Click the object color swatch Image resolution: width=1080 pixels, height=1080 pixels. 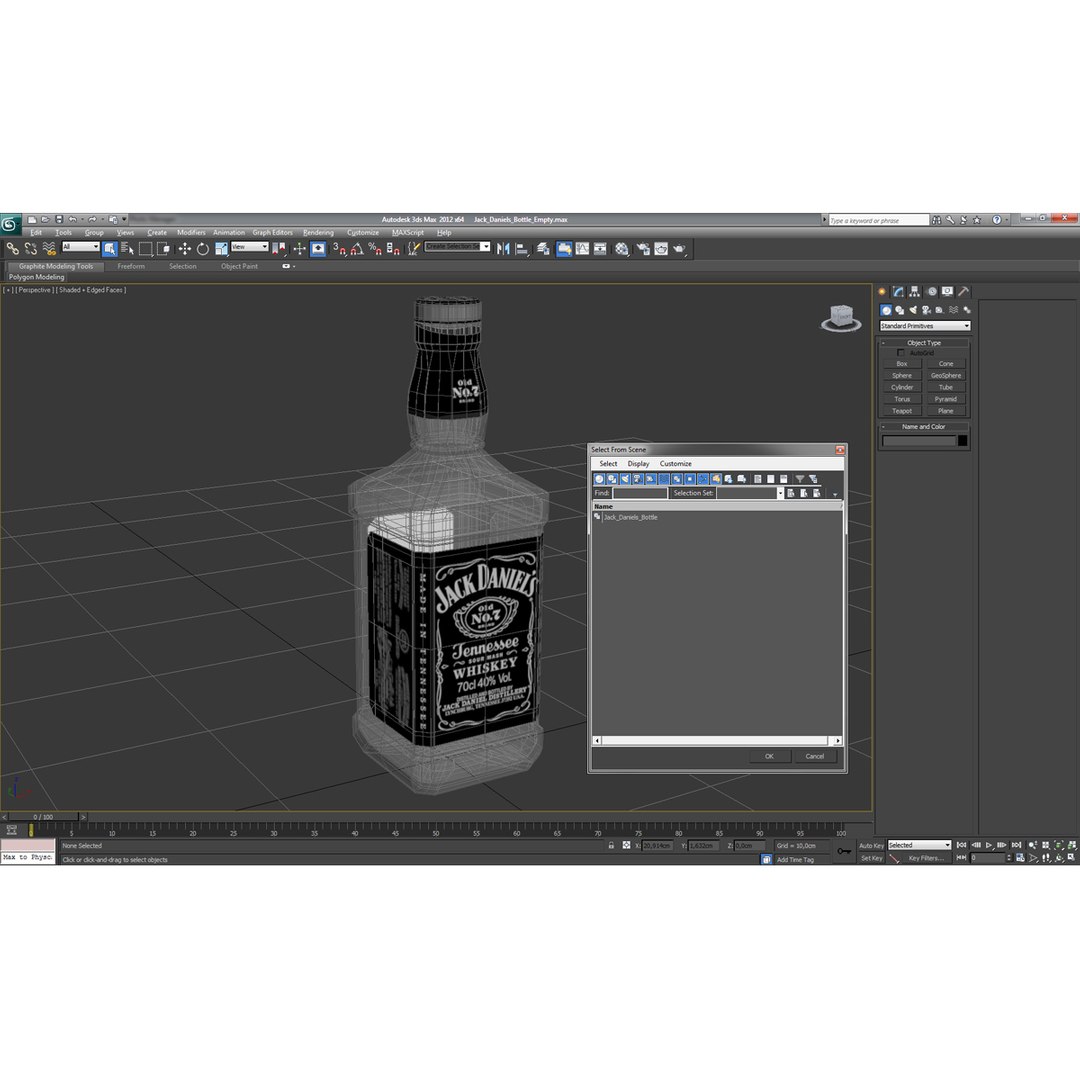(962, 441)
